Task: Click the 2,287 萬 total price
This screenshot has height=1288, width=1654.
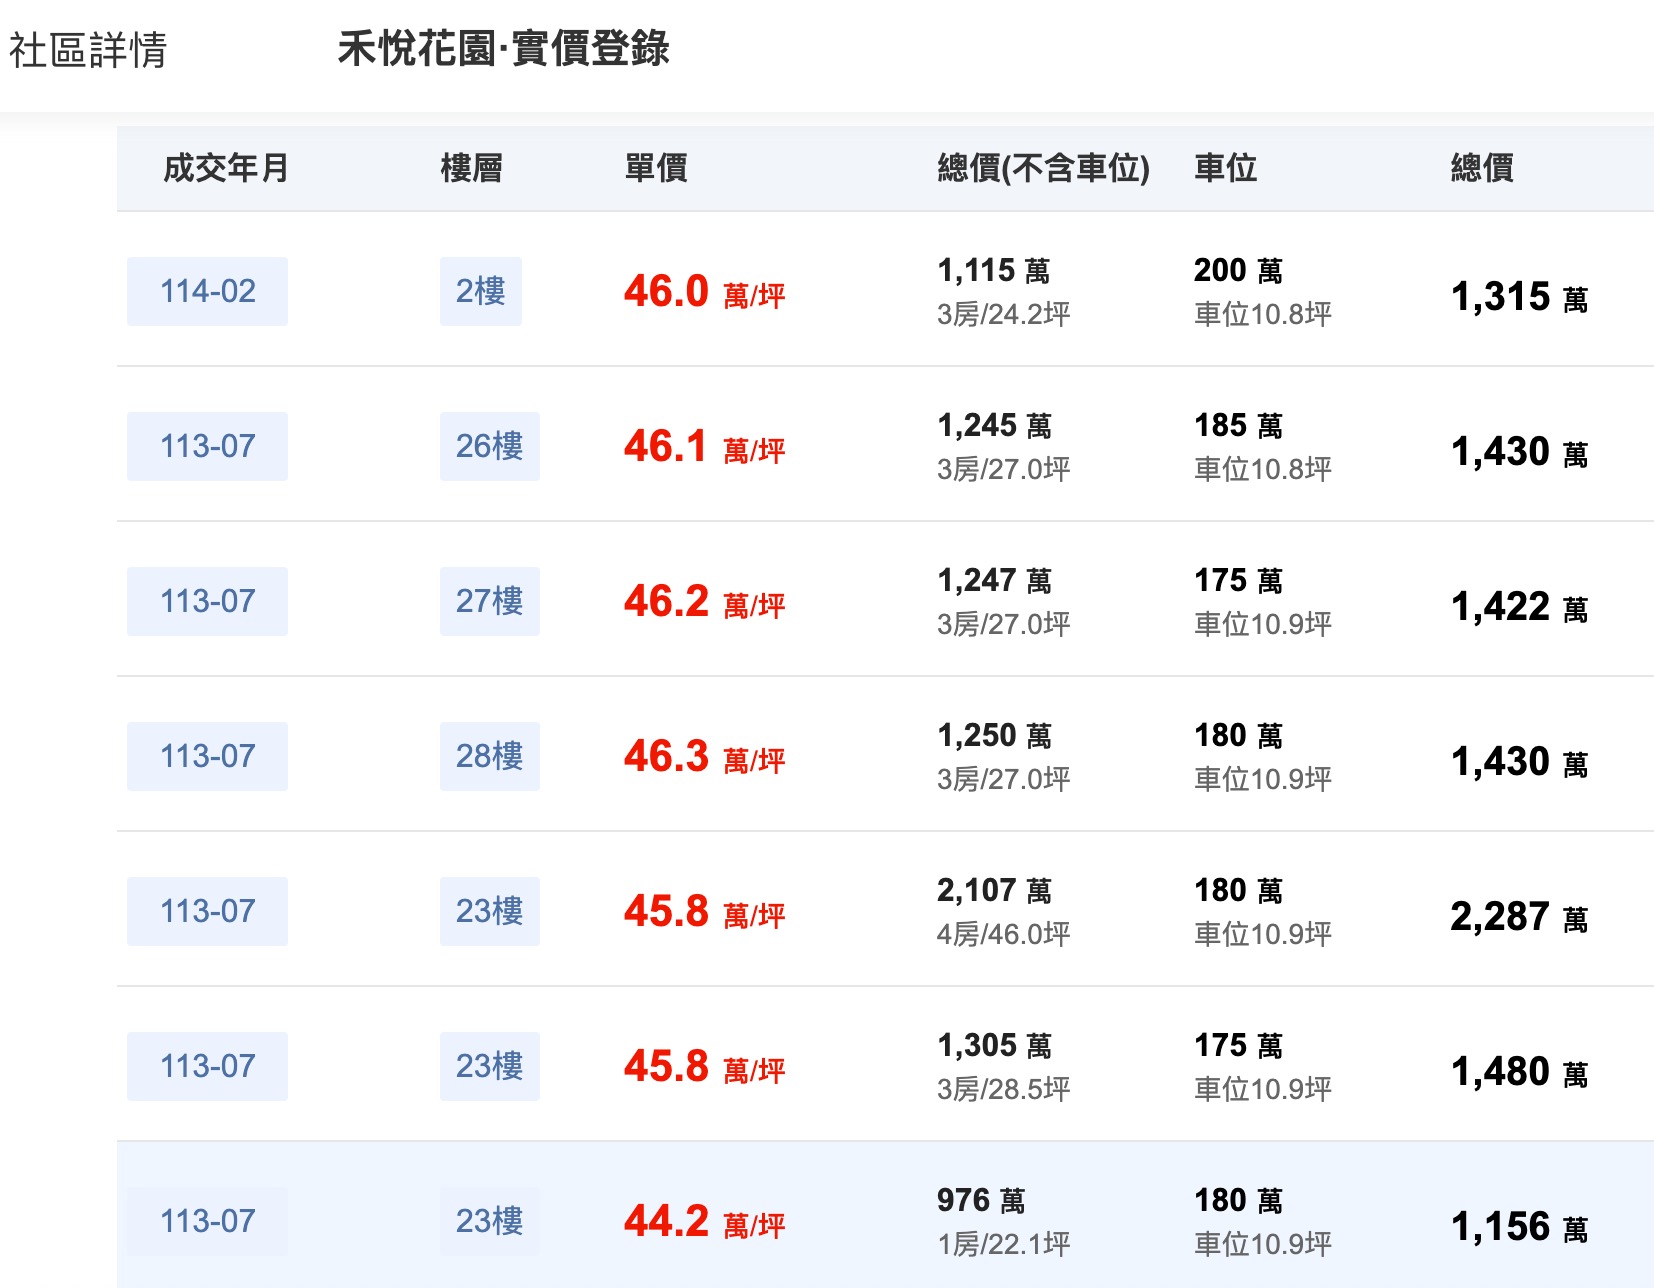Action: tap(1519, 917)
